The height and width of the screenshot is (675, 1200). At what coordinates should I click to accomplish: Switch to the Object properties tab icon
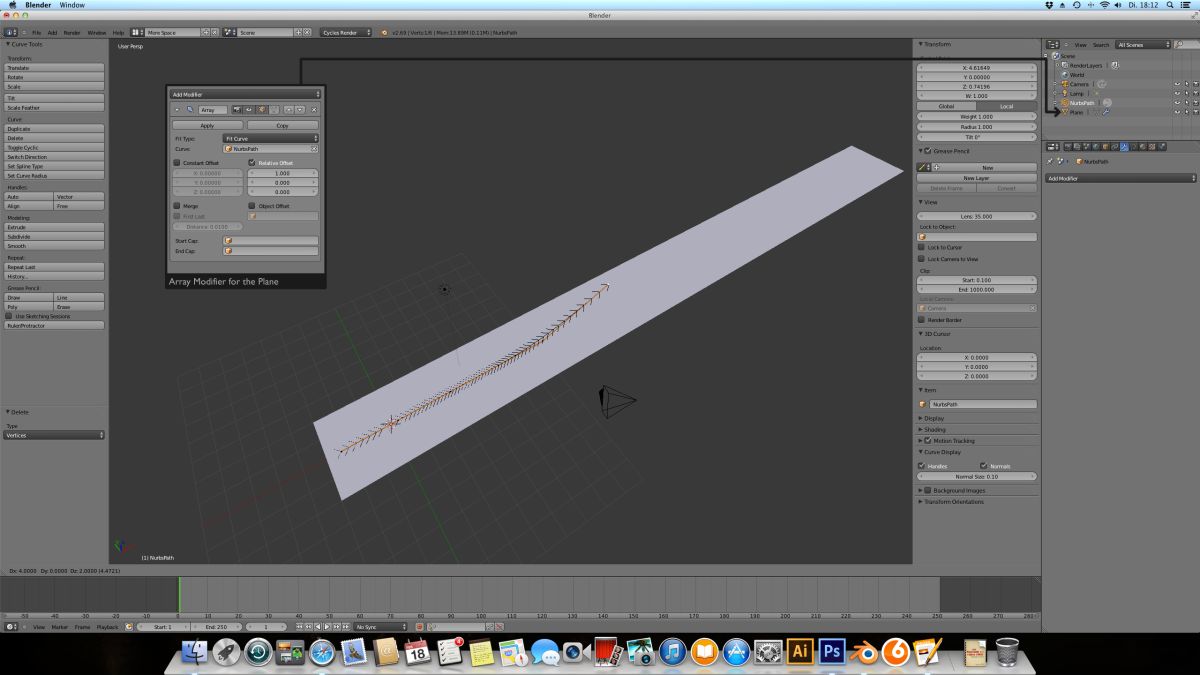click(1105, 146)
